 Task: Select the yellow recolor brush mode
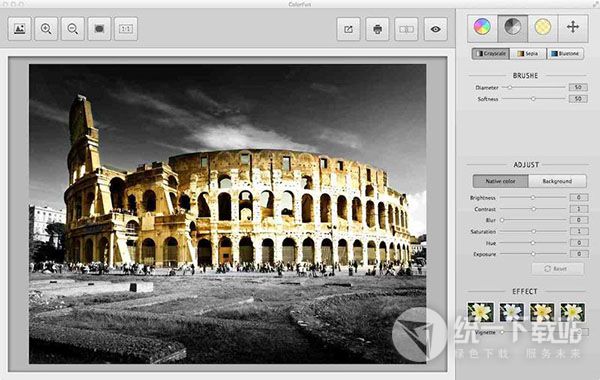point(543,27)
